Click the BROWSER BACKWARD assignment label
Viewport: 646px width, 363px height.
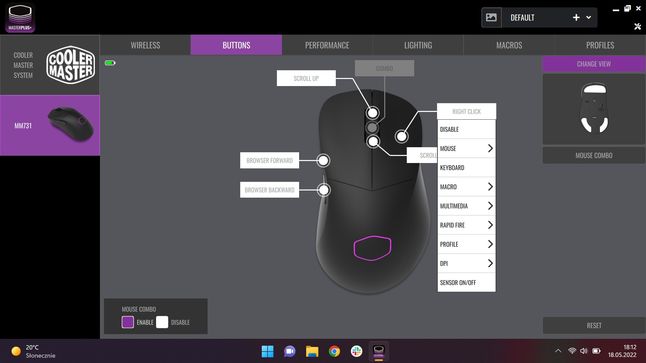coord(269,190)
